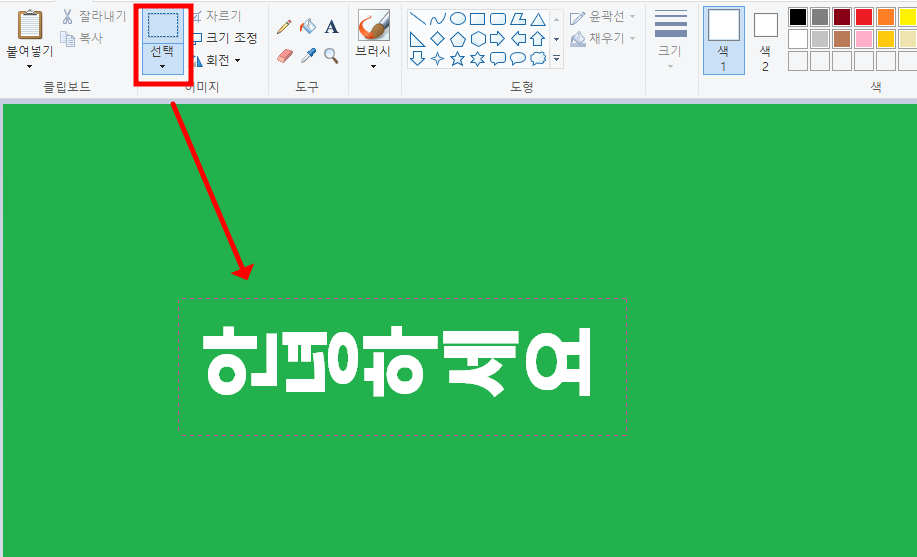917x557 pixels.
Task: Choose the Pentagon shape
Action: point(457,39)
